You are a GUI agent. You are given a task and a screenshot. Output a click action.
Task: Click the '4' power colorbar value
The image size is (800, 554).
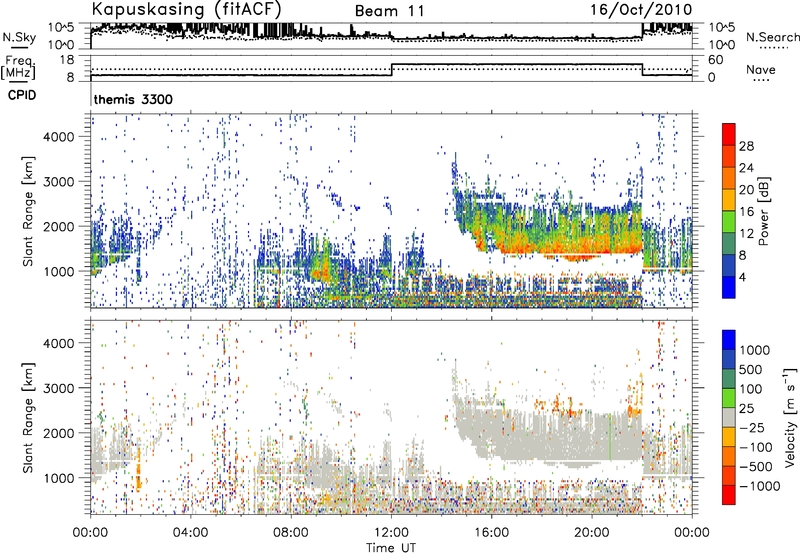point(742,278)
